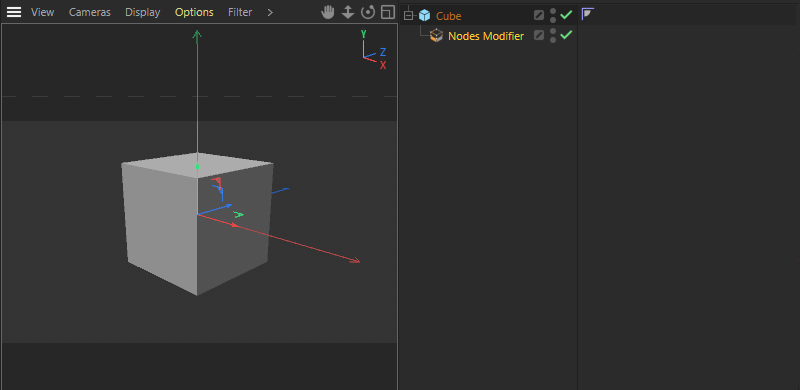Image resolution: width=800 pixels, height=390 pixels.
Task: Click the Cube layer square icon
Action: pos(539,15)
